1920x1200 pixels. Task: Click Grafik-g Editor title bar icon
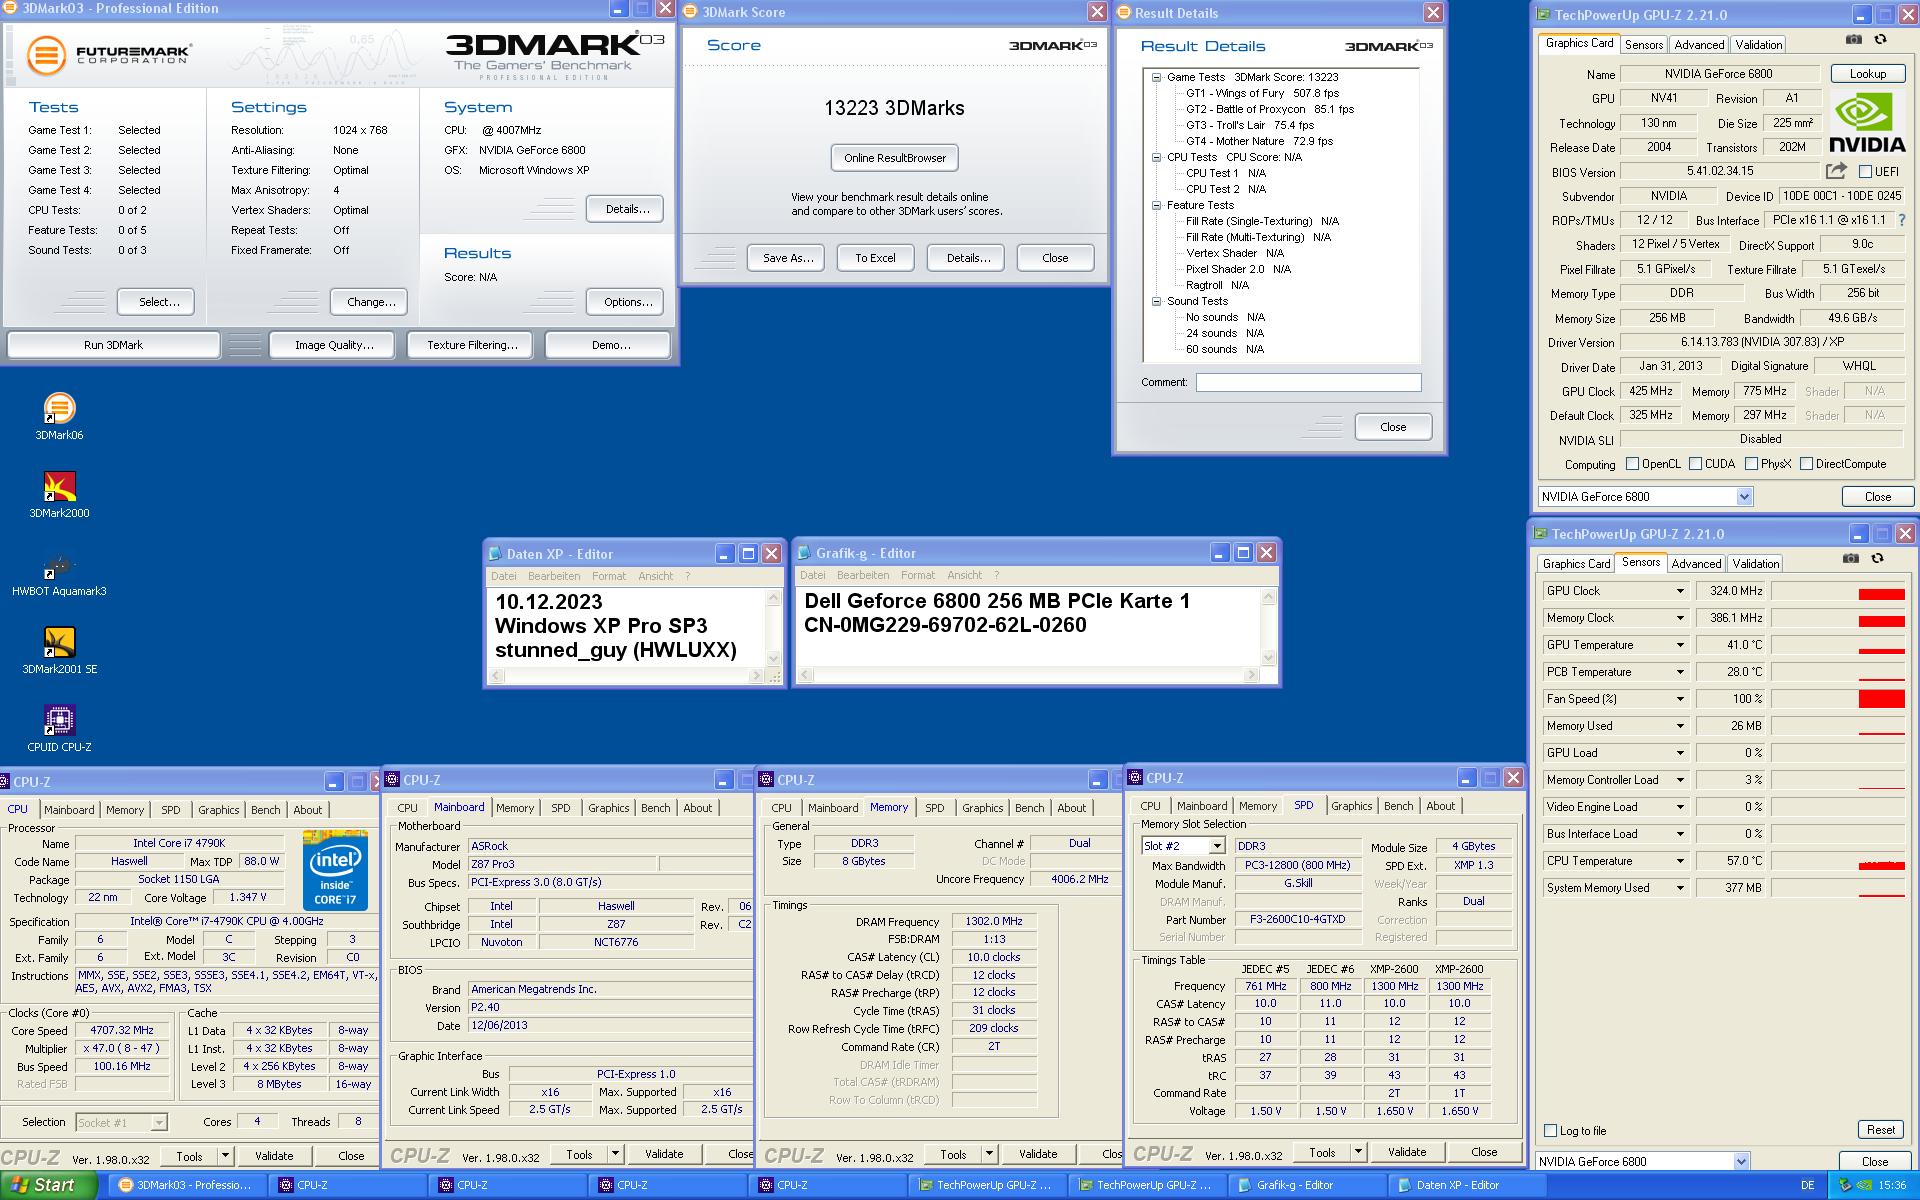pos(804,553)
